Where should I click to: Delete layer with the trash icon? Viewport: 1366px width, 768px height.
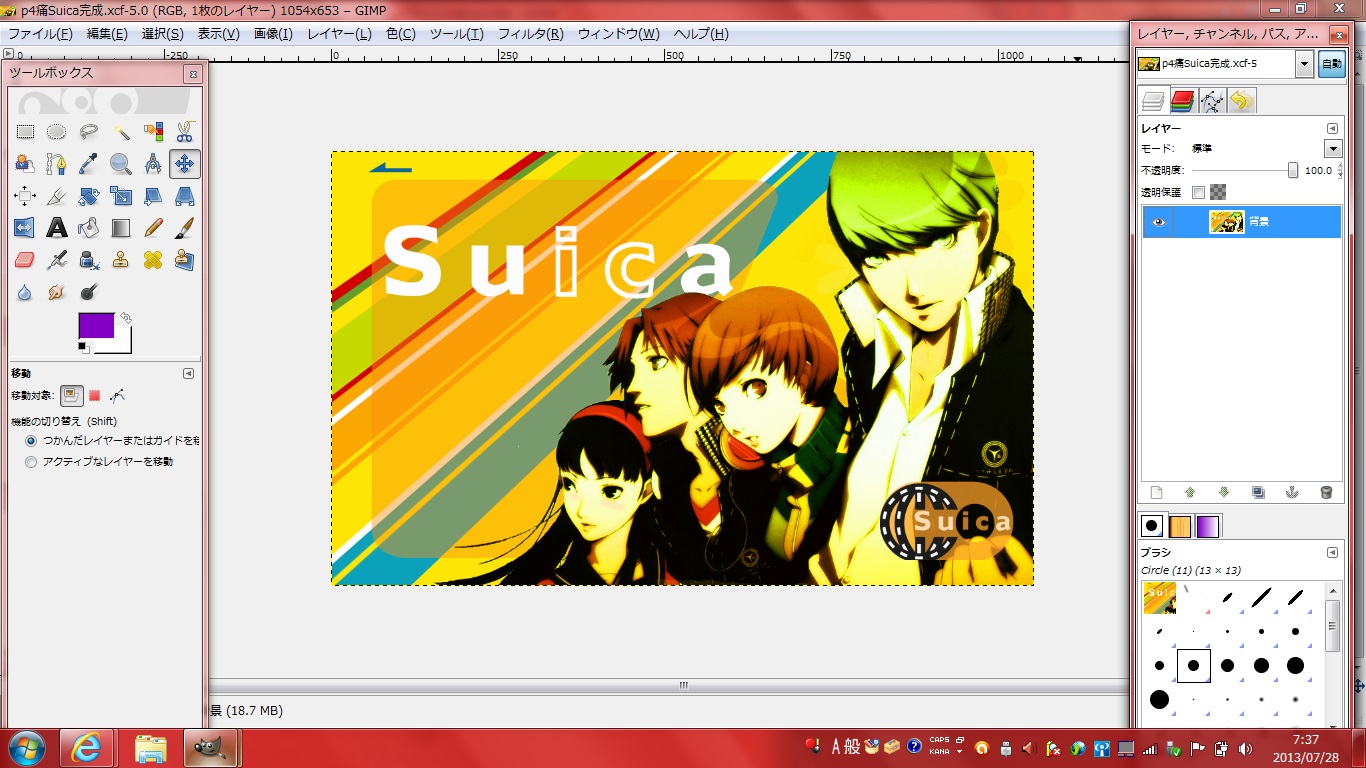click(1326, 492)
